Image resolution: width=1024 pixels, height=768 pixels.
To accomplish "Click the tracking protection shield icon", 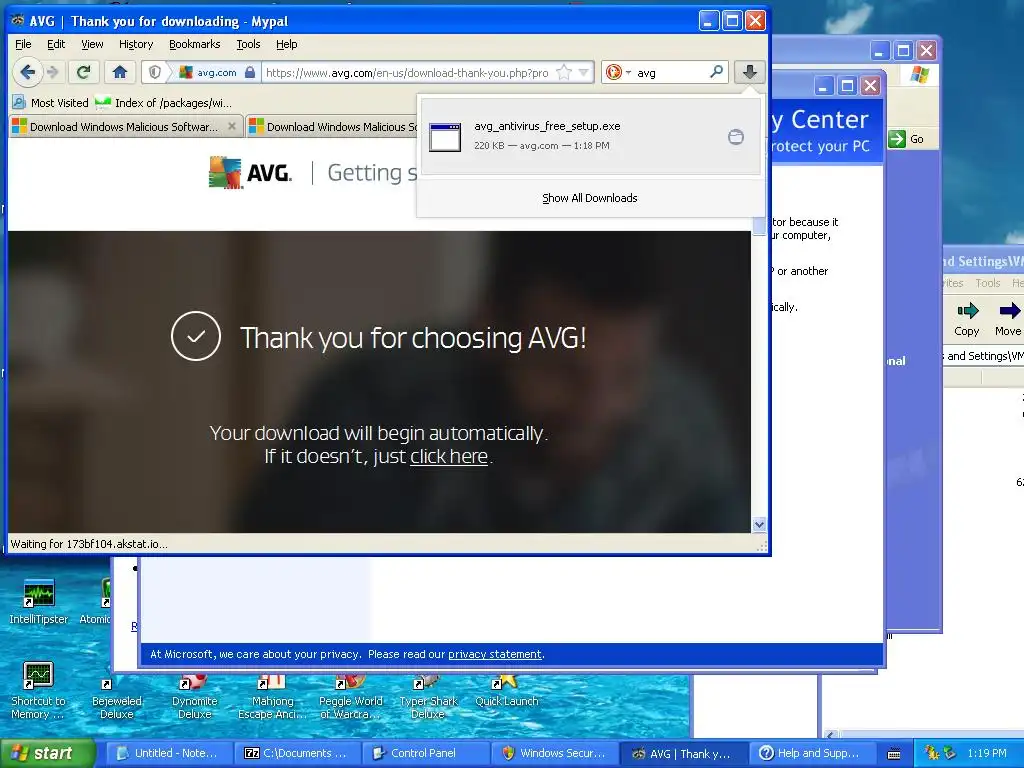I will [155, 72].
